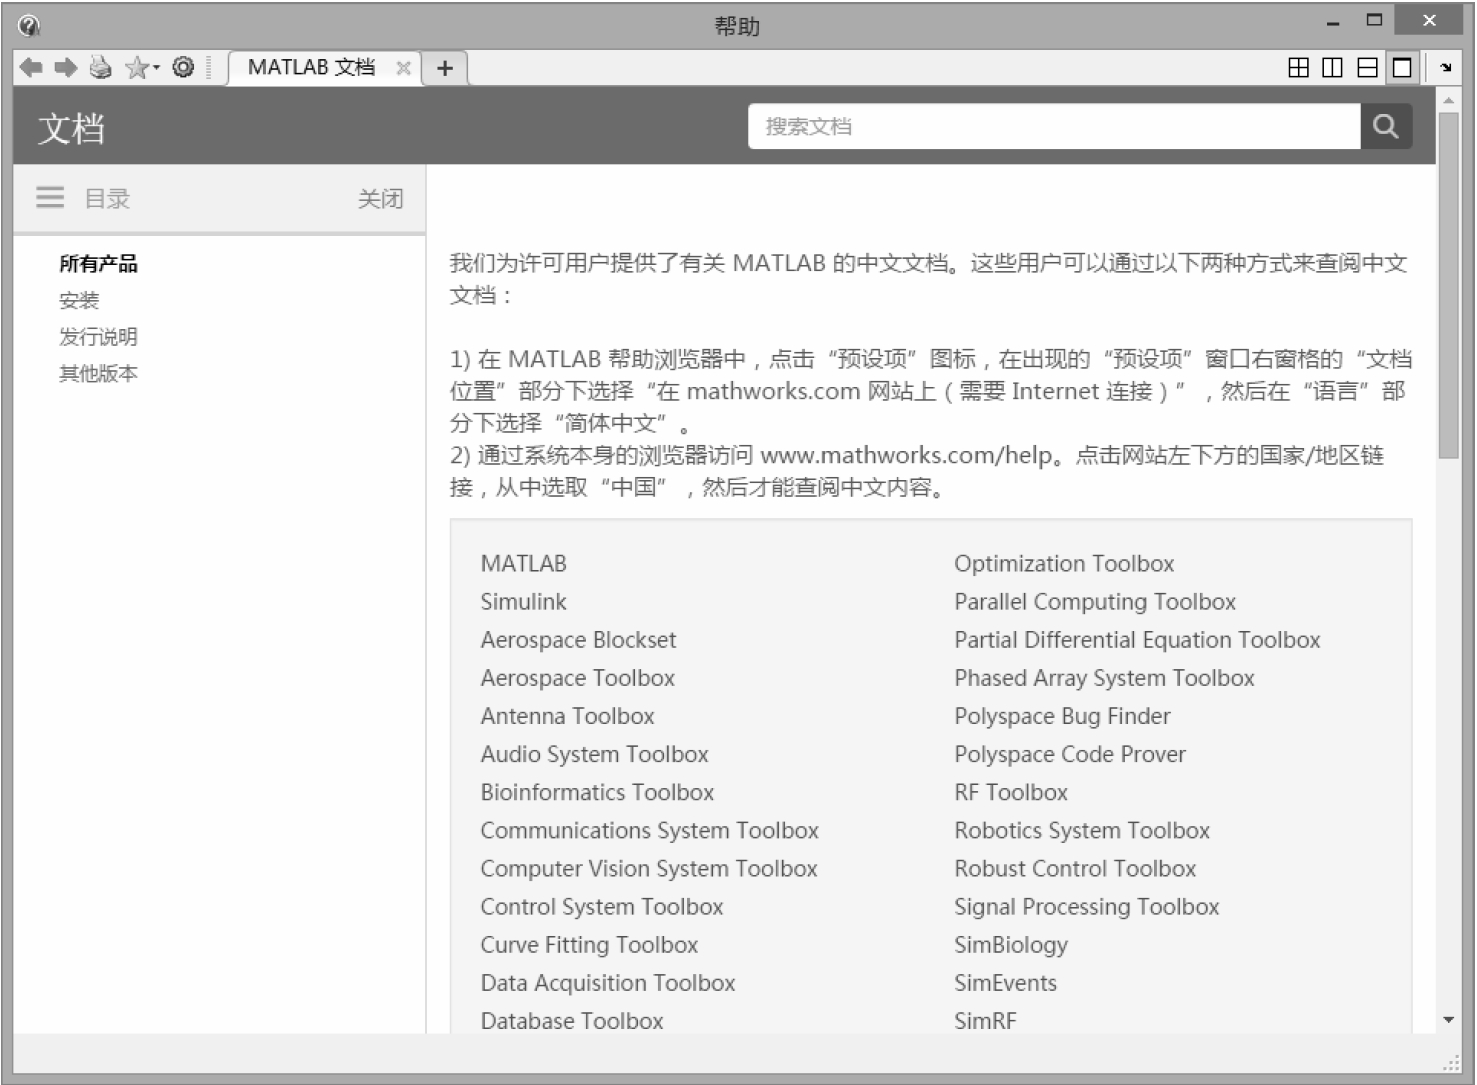Switch to four-pane tiled layout
Image resolution: width=1477 pixels, height=1085 pixels.
click(x=1298, y=68)
